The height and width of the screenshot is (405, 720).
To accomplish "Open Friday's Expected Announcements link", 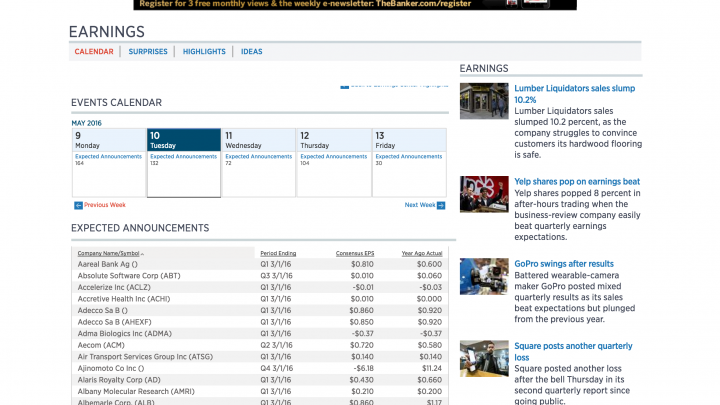I will 409,157.
